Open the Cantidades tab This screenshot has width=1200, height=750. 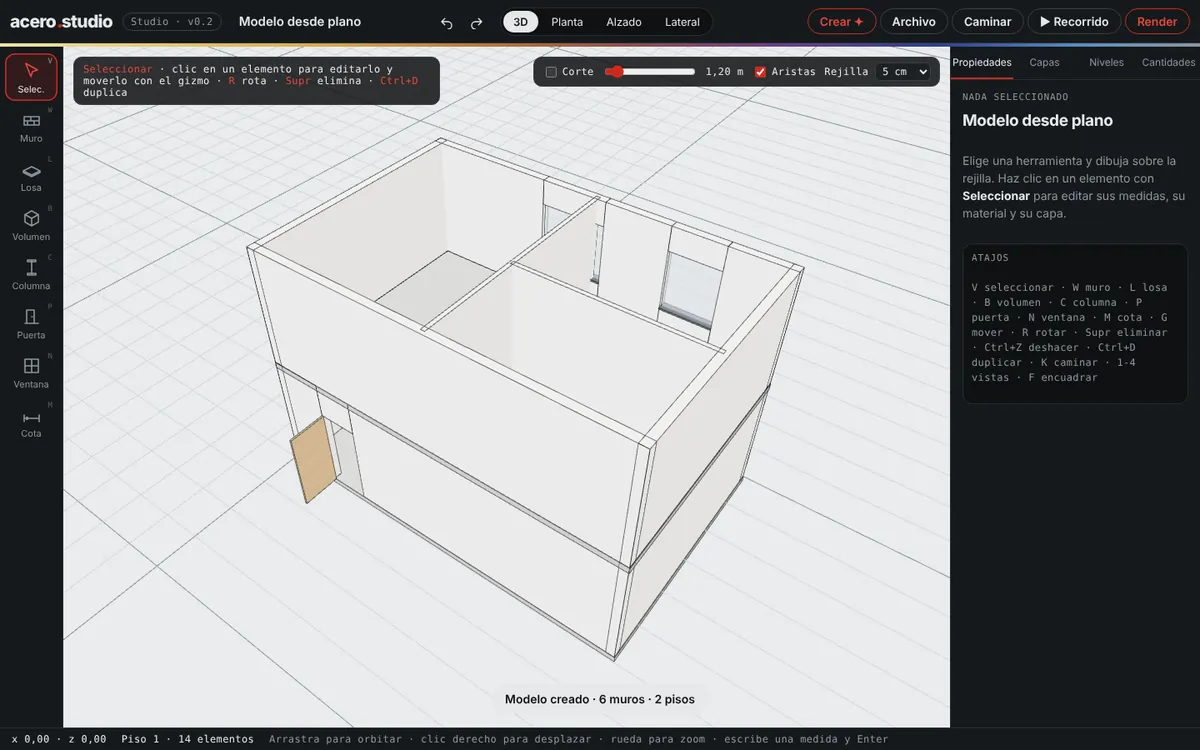pos(1169,62)
